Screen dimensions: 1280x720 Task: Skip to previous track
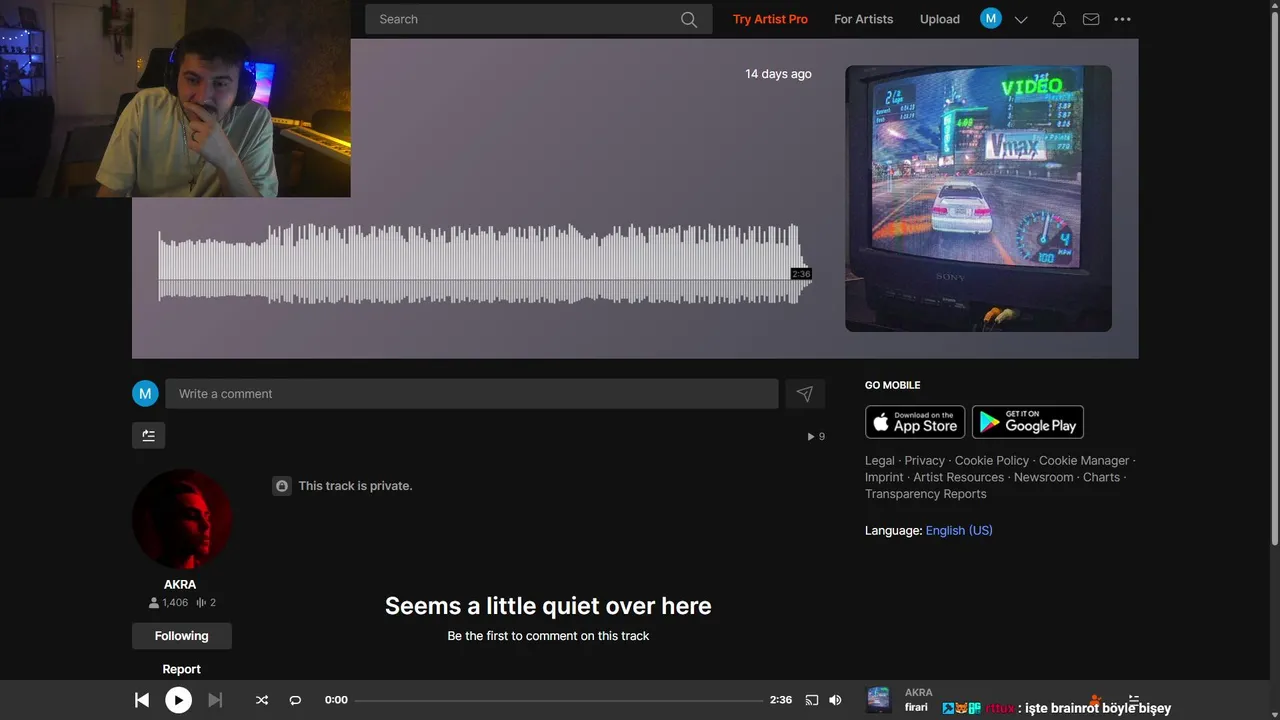(142, 700)
